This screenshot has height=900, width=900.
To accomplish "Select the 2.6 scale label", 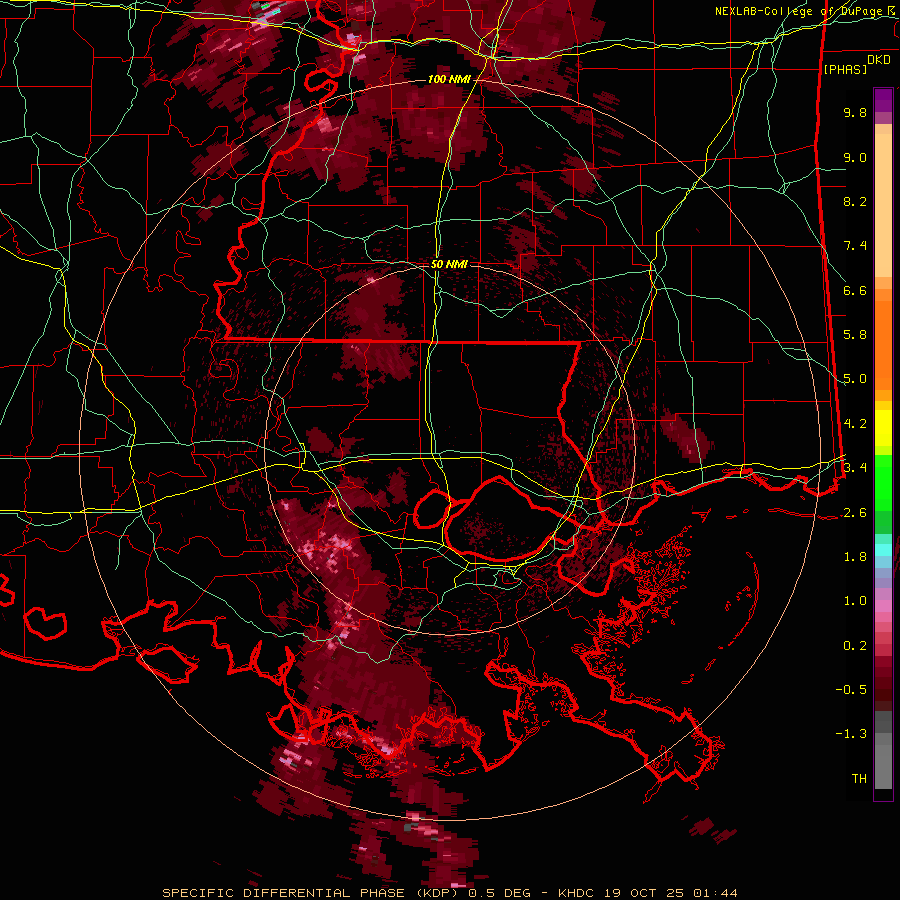I will tap(855, 512).
